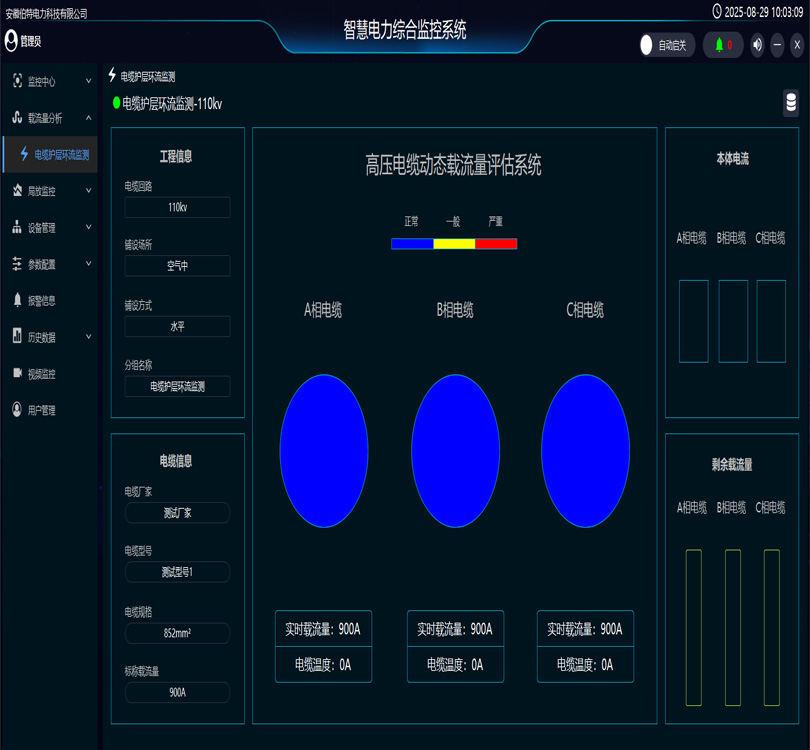Click the 管理员 user avatar icon
Image resolution: width=810 pixels, height=750 pixels.
tap(12, 40)
